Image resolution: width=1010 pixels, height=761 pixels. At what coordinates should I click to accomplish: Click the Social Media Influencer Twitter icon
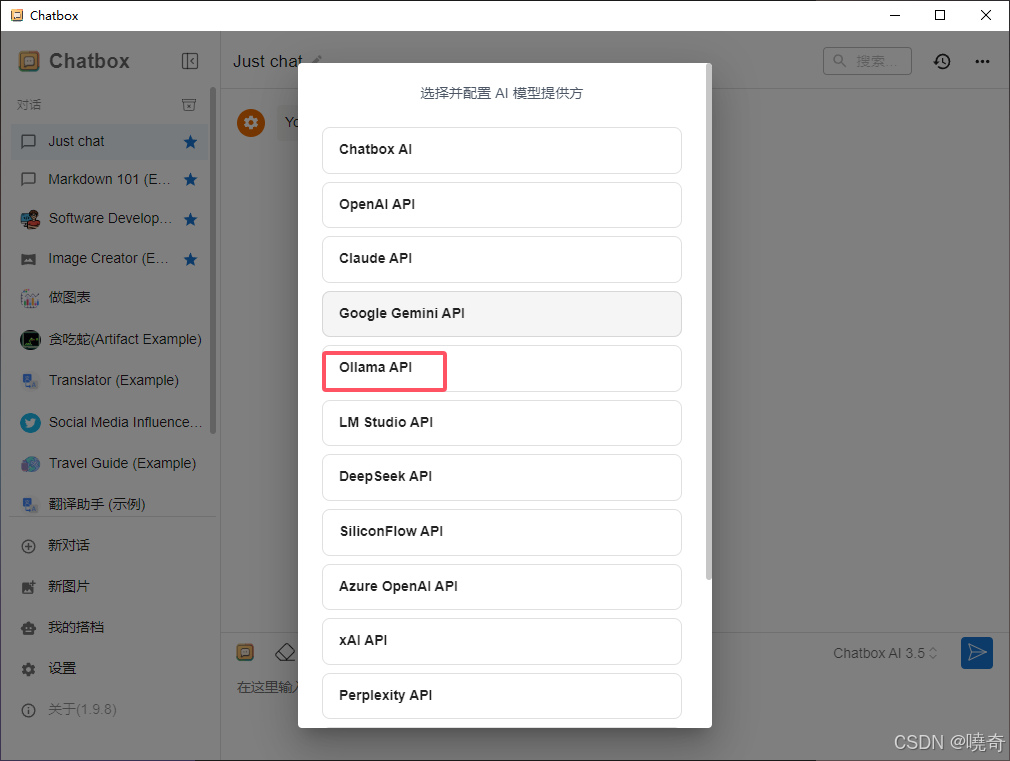(30, 423)
